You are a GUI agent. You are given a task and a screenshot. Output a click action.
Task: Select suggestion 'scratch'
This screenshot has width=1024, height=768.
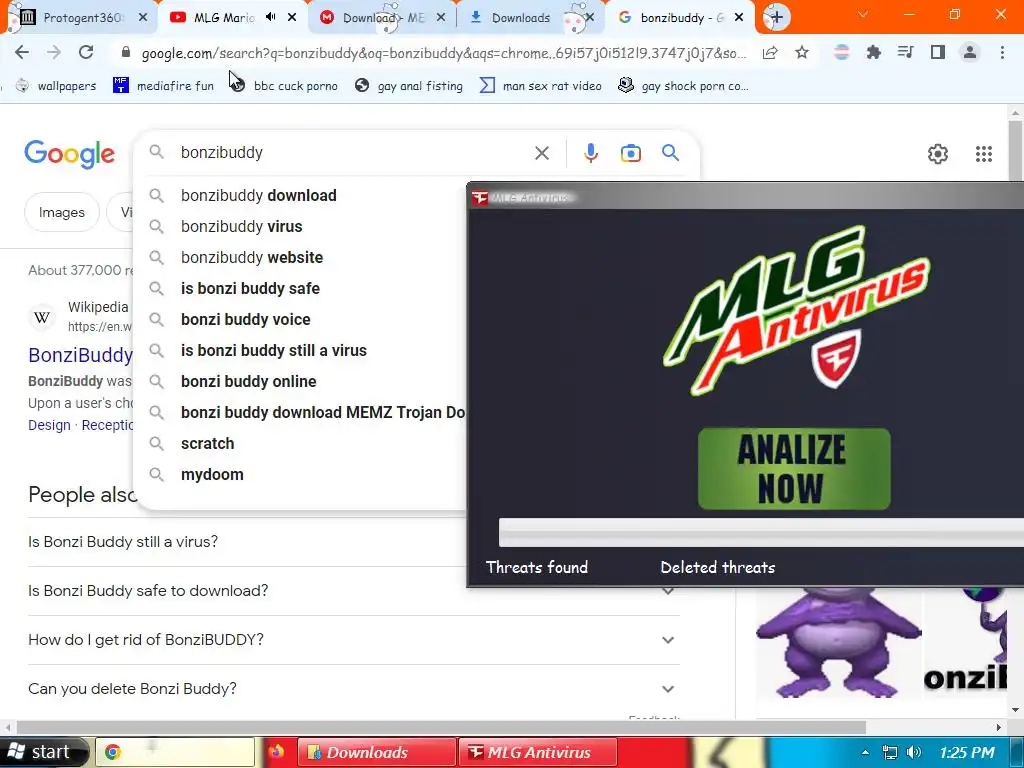pos(301,443)
